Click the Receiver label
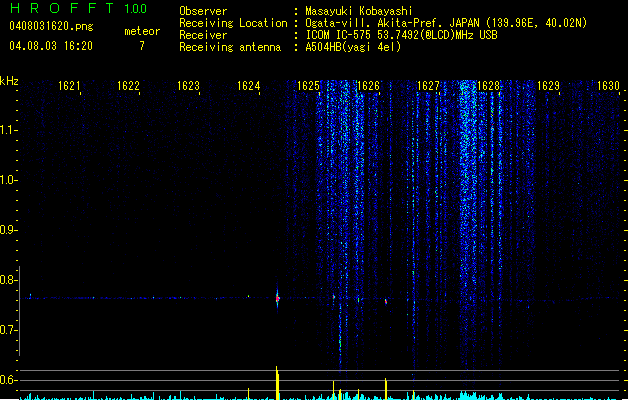Viewport: 629px width, 400px height. point(203,35)
